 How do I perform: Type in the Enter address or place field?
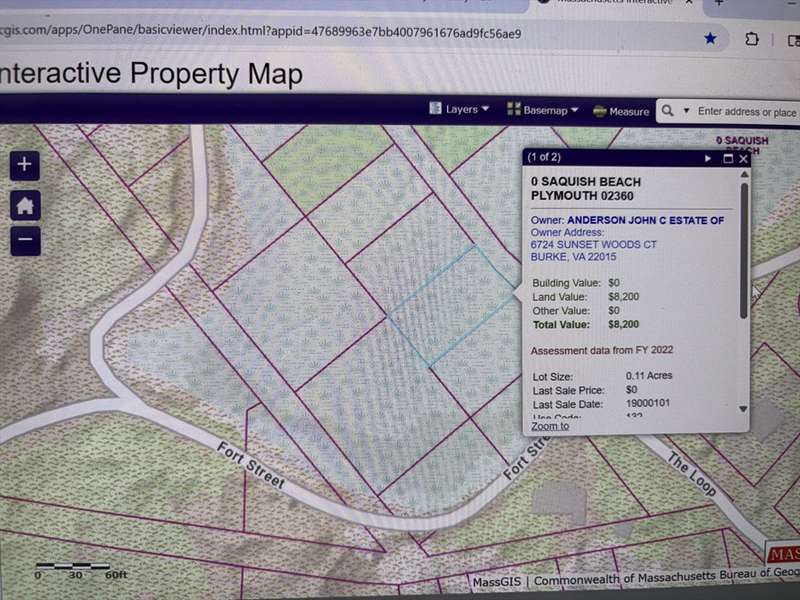pos(745,112)
